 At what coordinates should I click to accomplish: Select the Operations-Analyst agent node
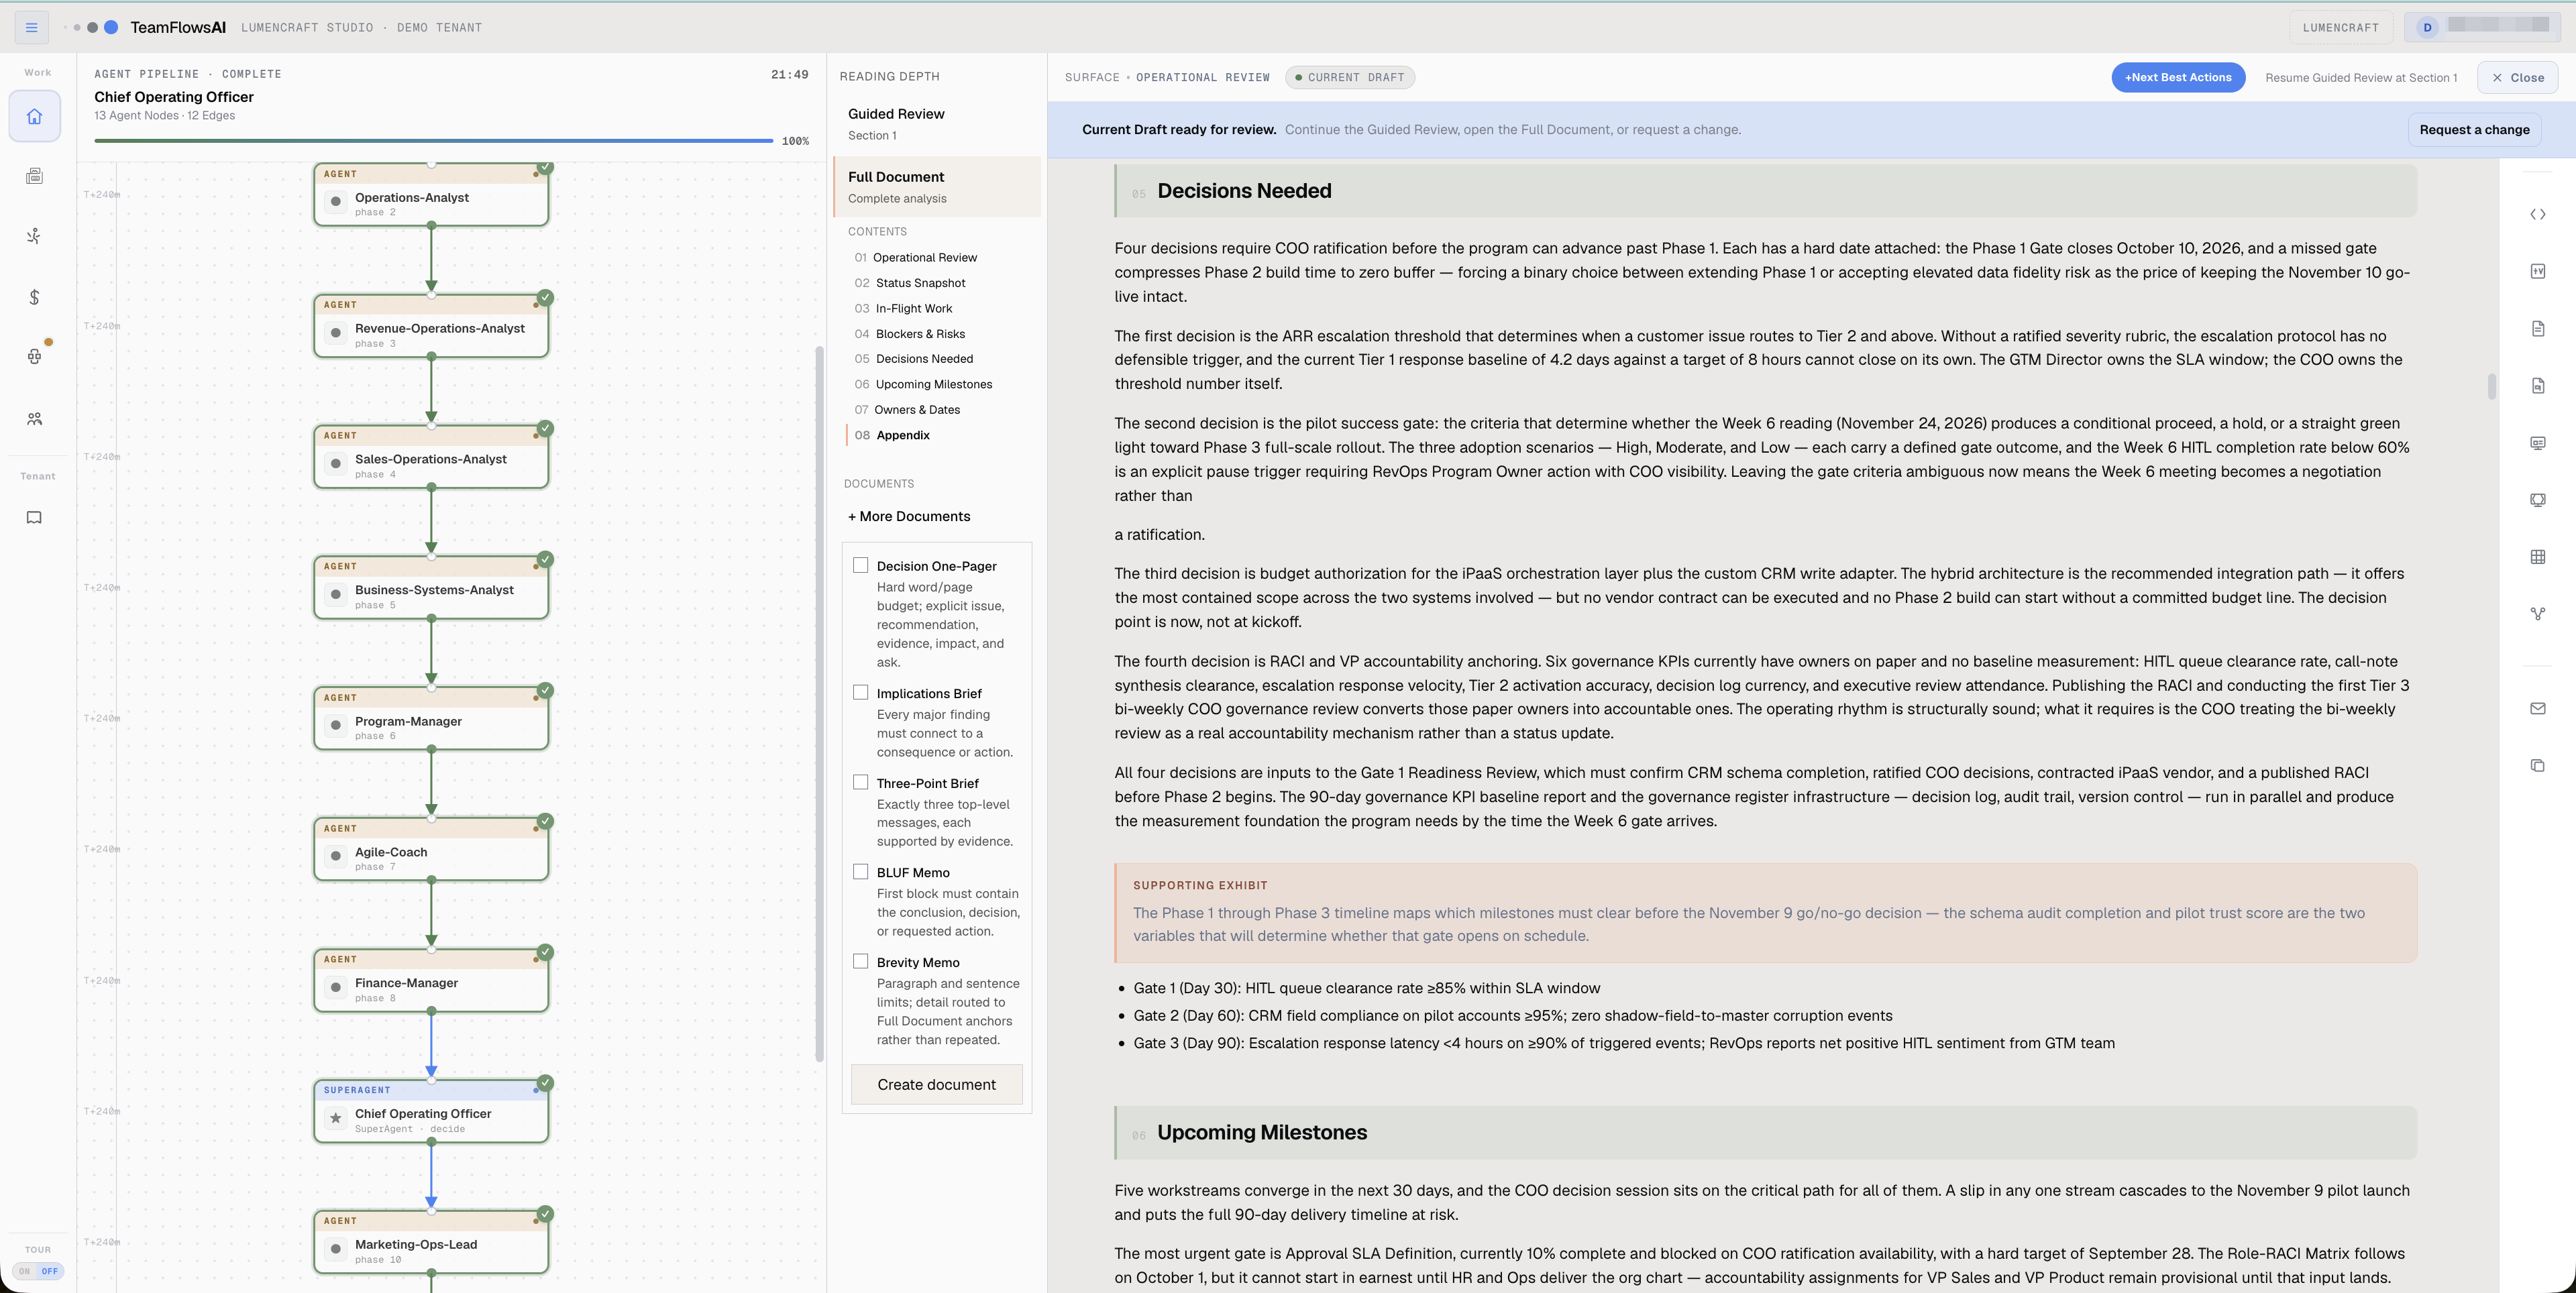[x=431, y=195]
